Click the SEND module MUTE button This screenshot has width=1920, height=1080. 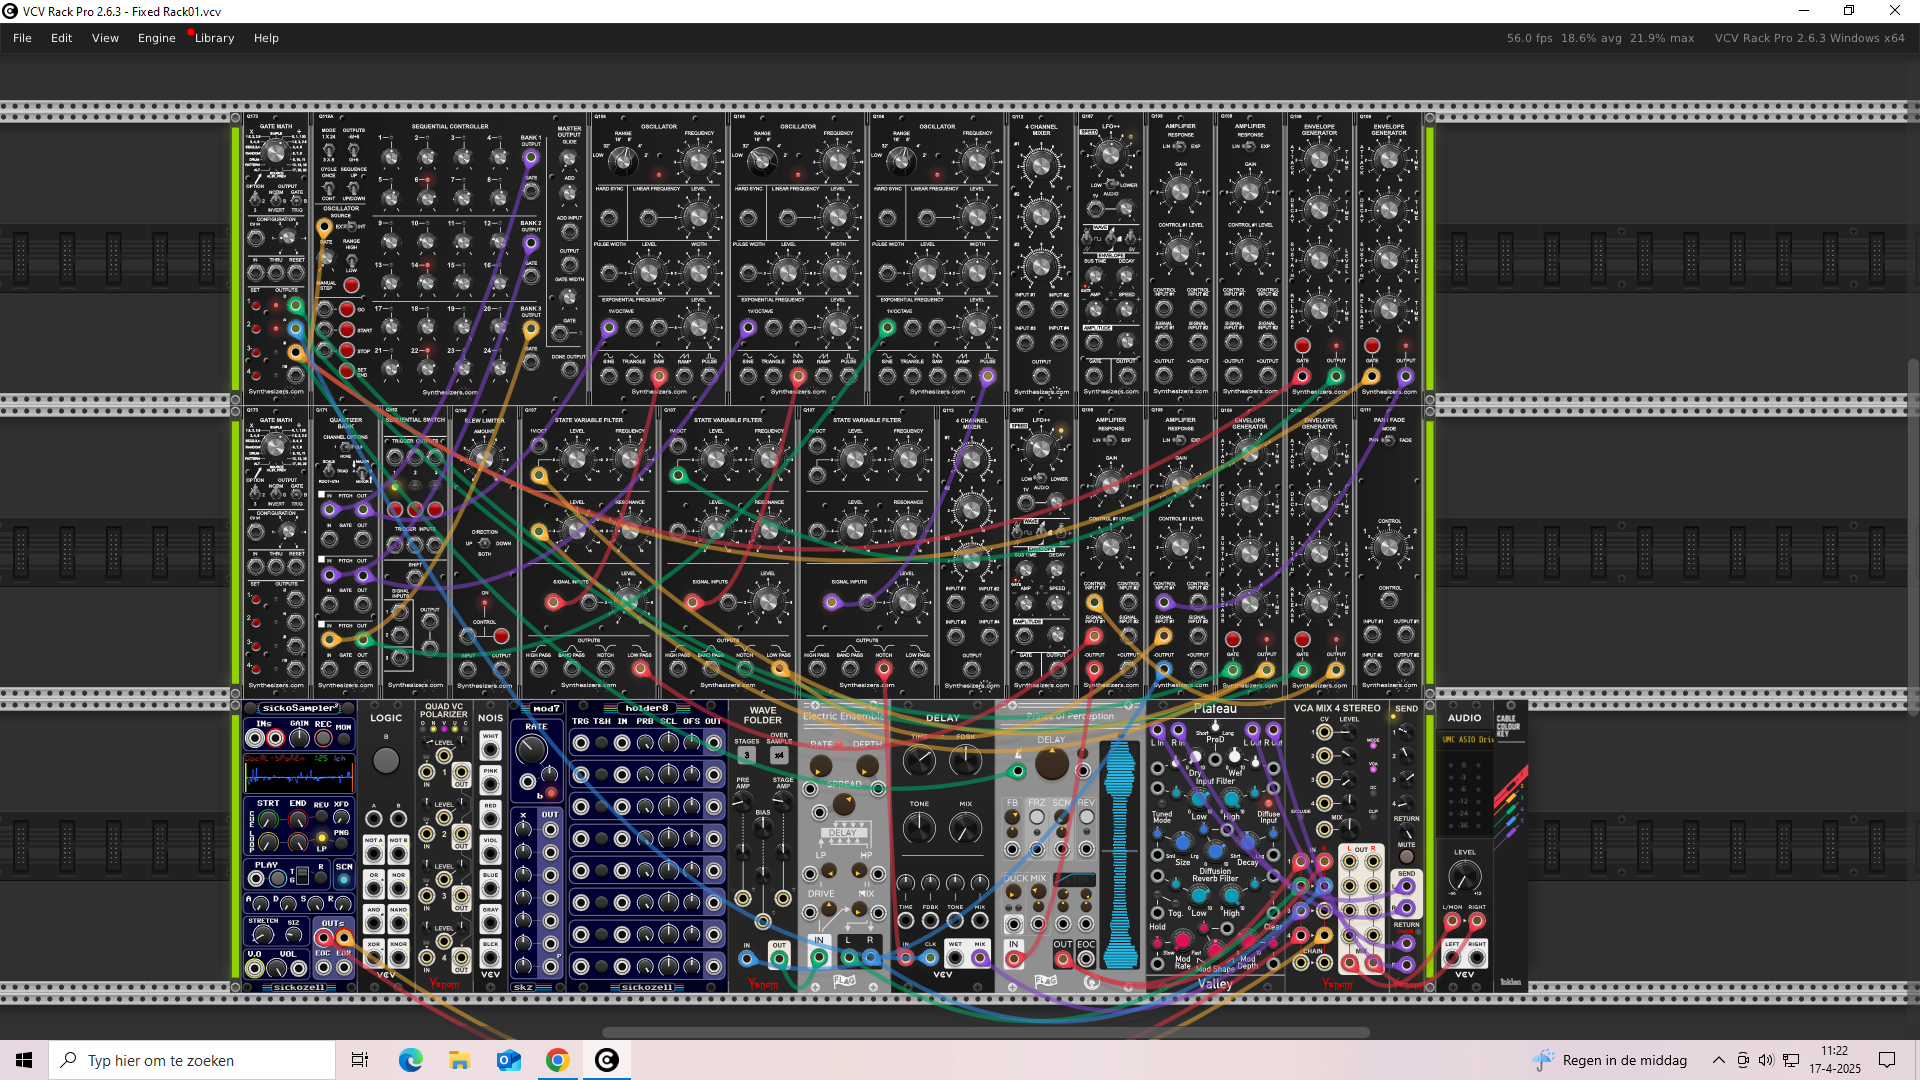1406,857
